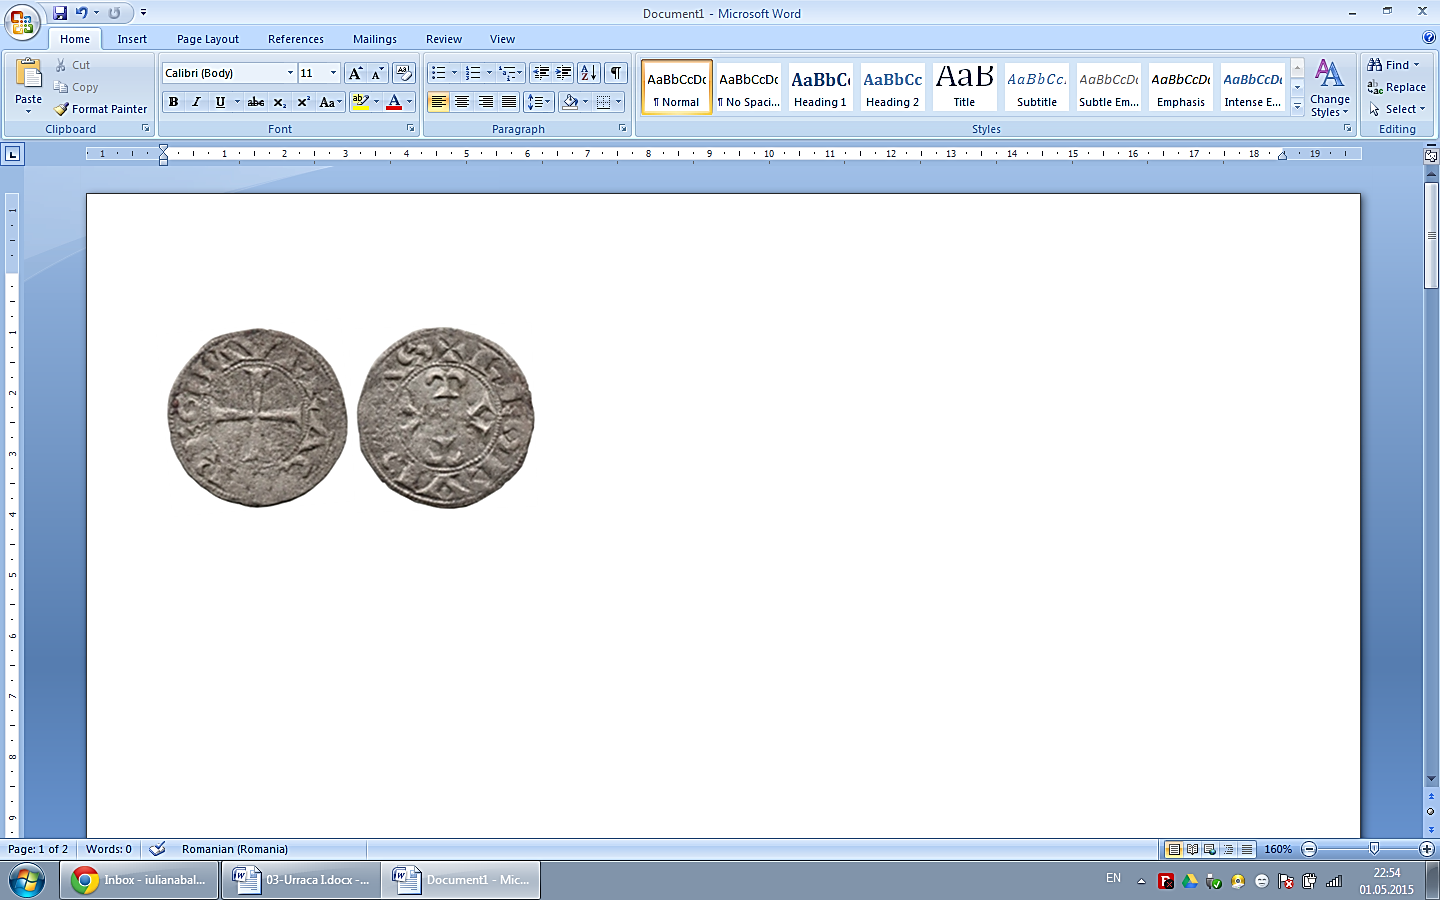Open the font name dropdown Calibri

coord(290,73)
